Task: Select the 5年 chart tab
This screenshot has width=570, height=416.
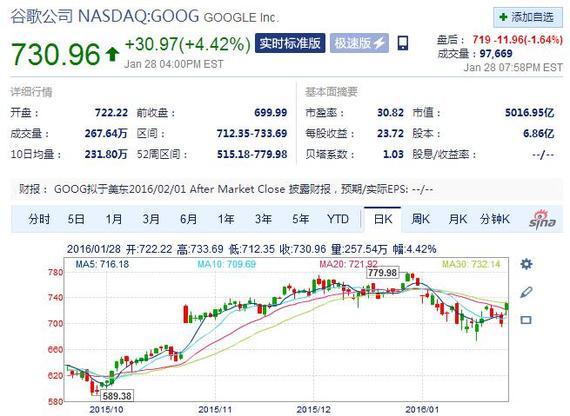Action: point(301,219)
